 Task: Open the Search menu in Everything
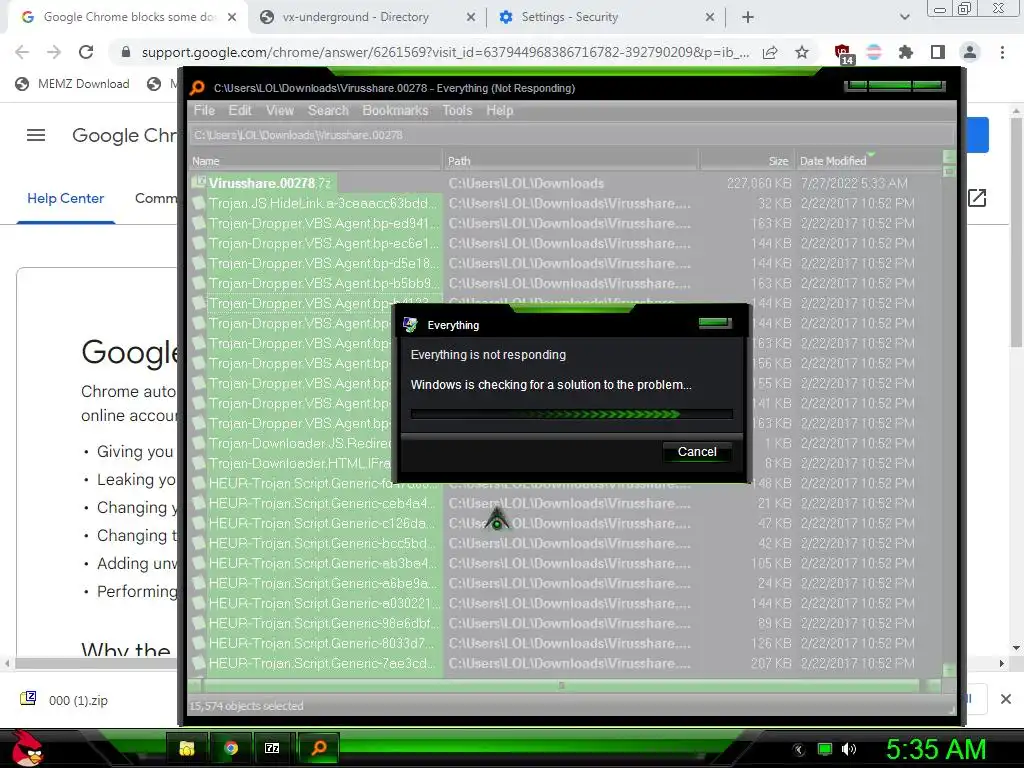coord(328,110)
